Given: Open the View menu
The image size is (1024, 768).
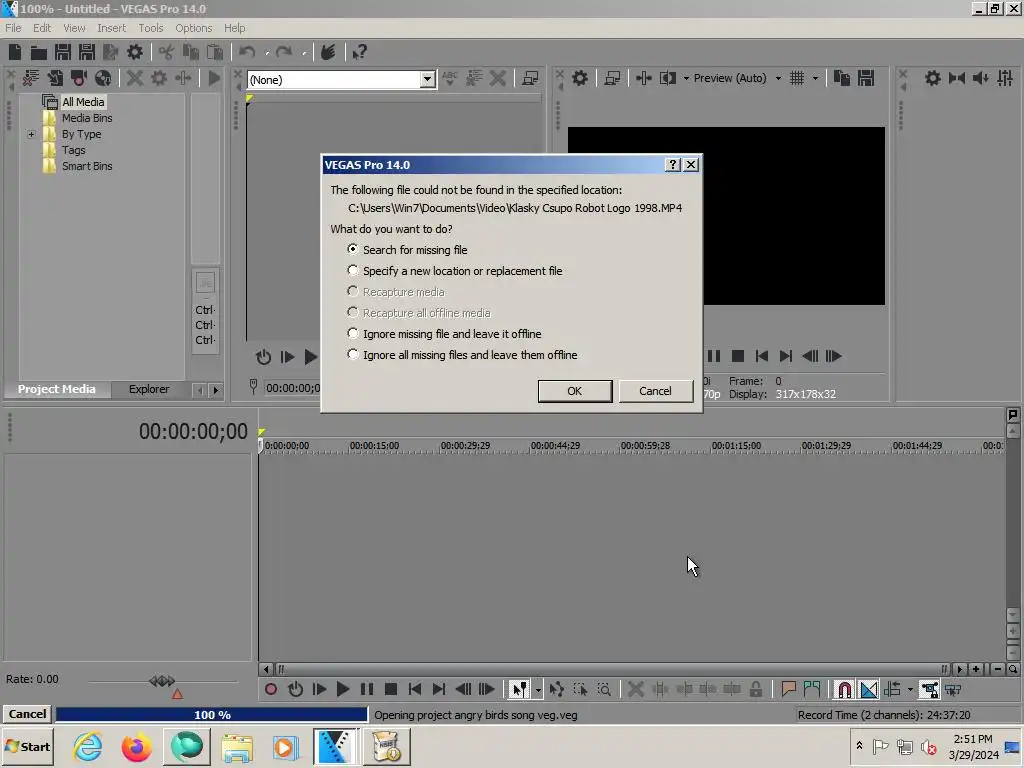Looking at the screenshot, I should coord(74,28).
